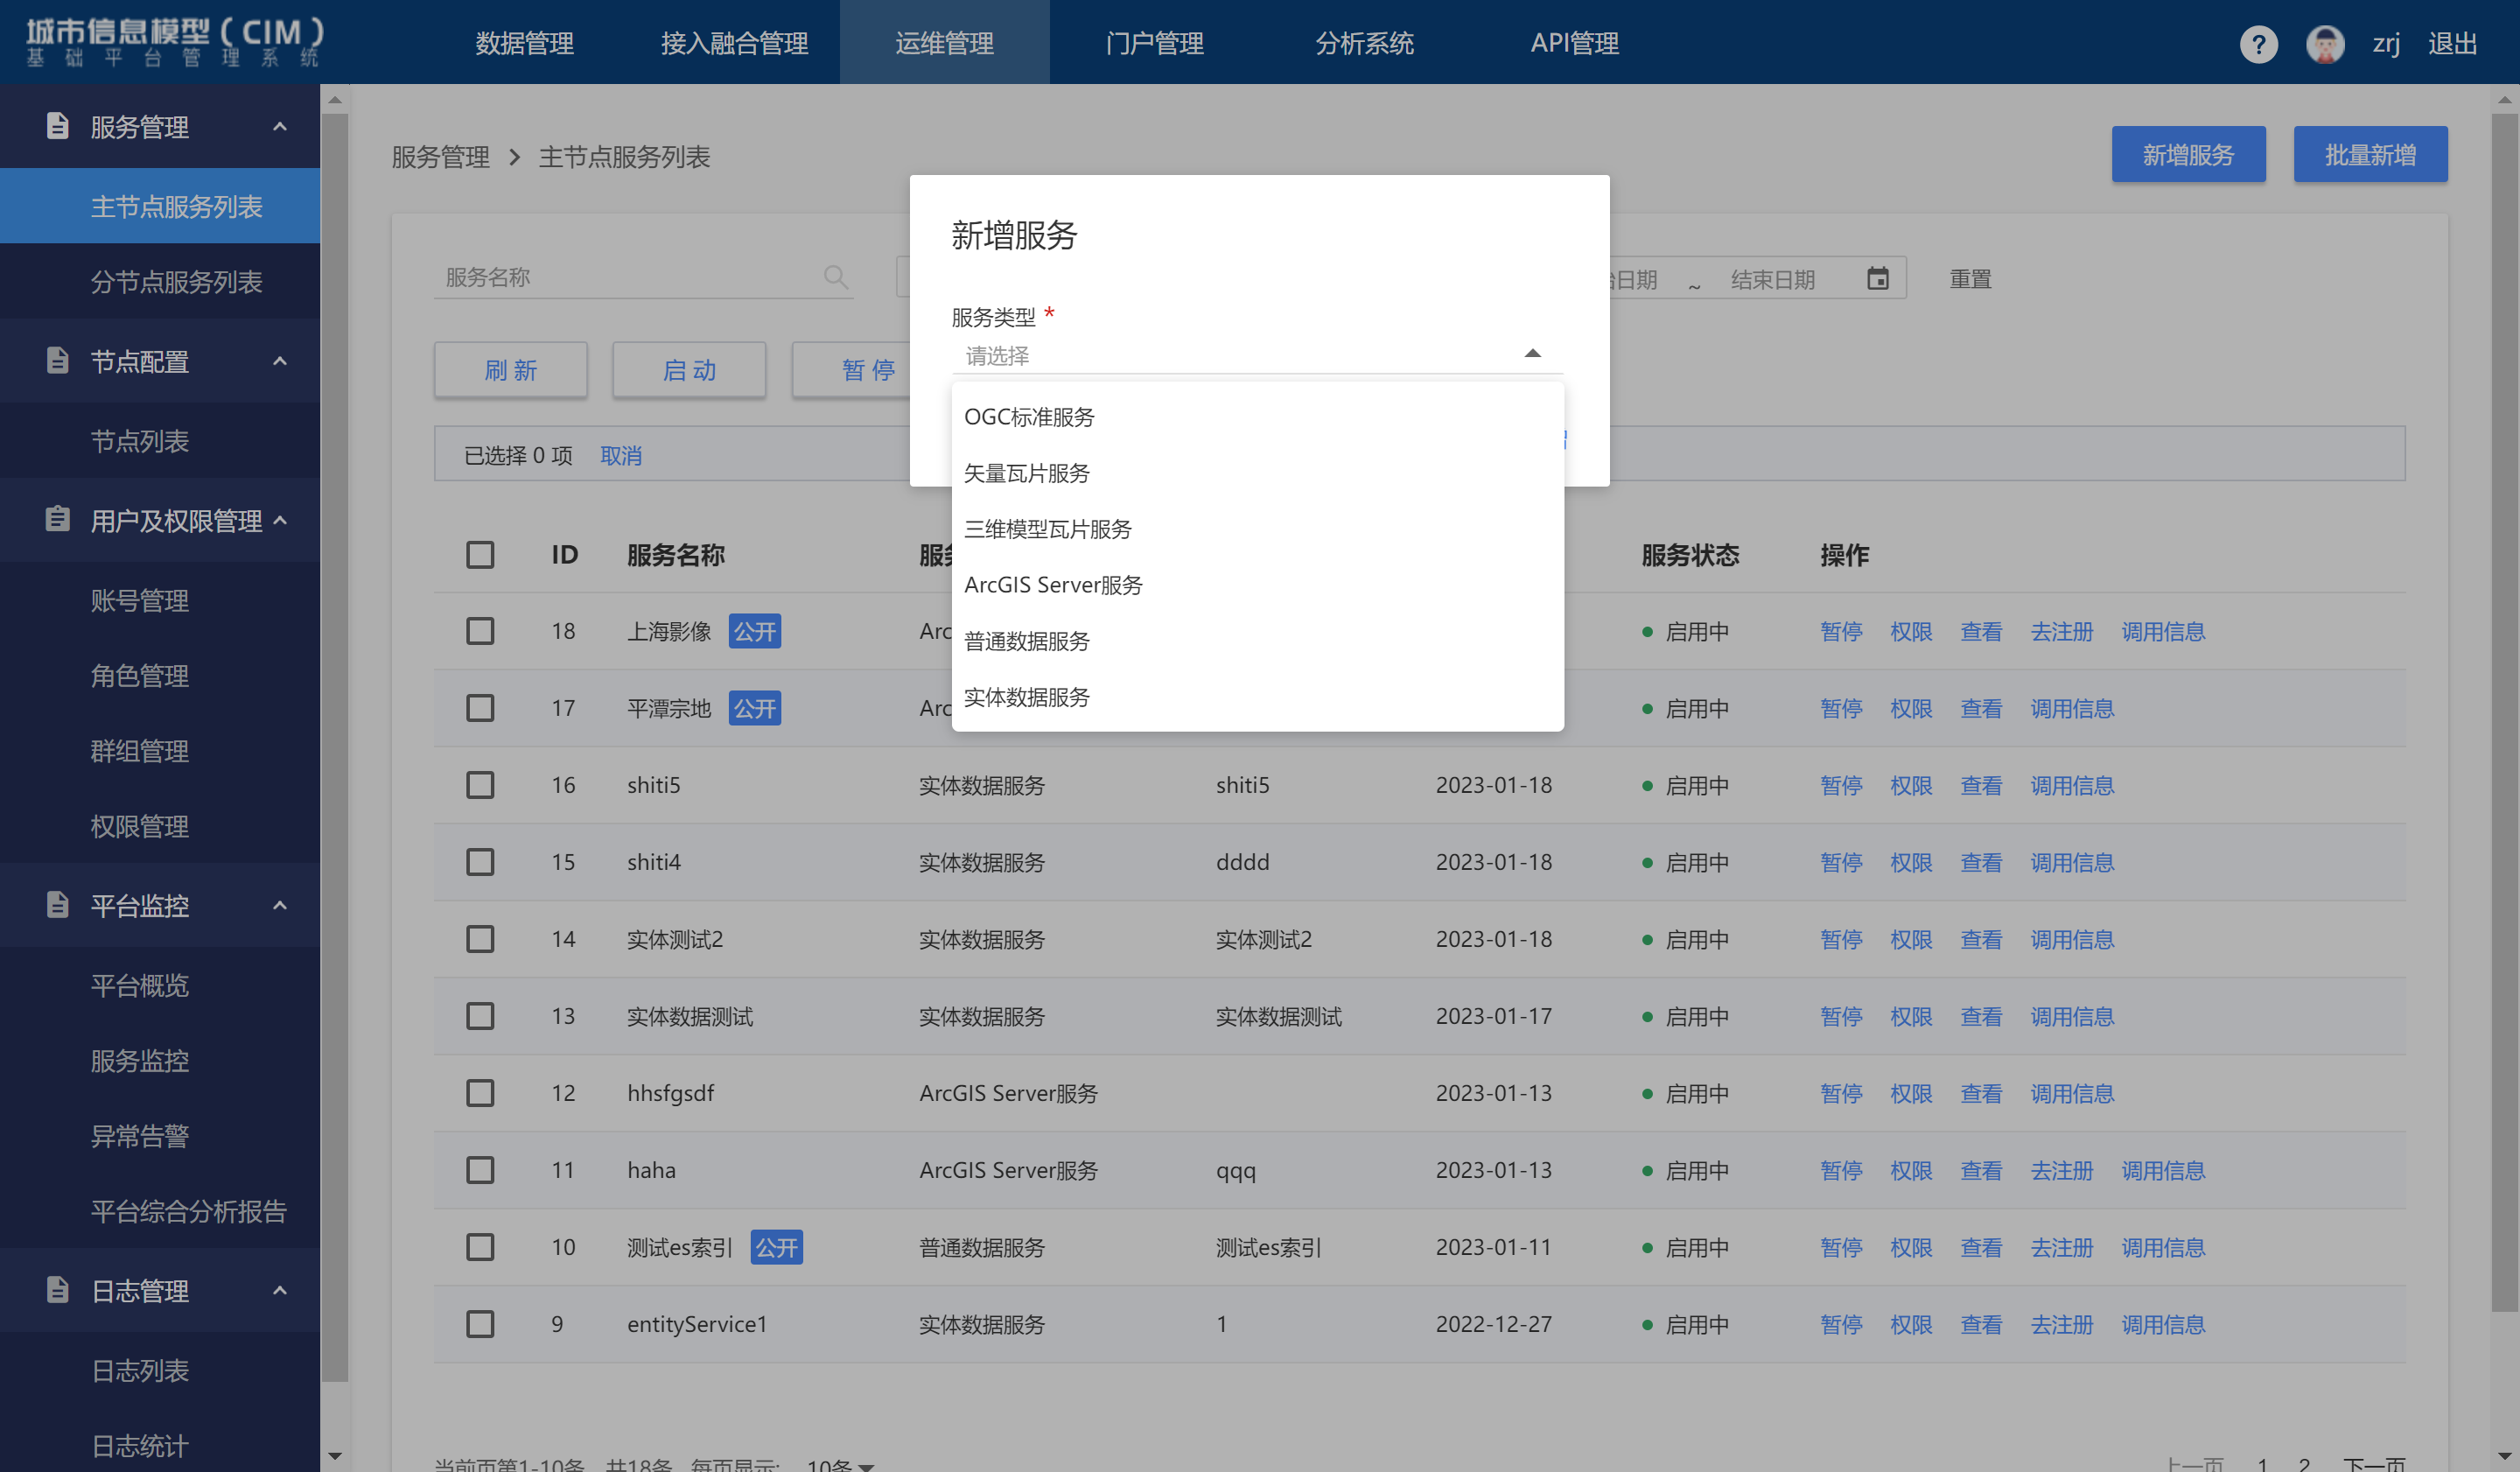Select 普通数据服务 option
This screenshot has width=2520, height=1472.
pos(1257,641)
